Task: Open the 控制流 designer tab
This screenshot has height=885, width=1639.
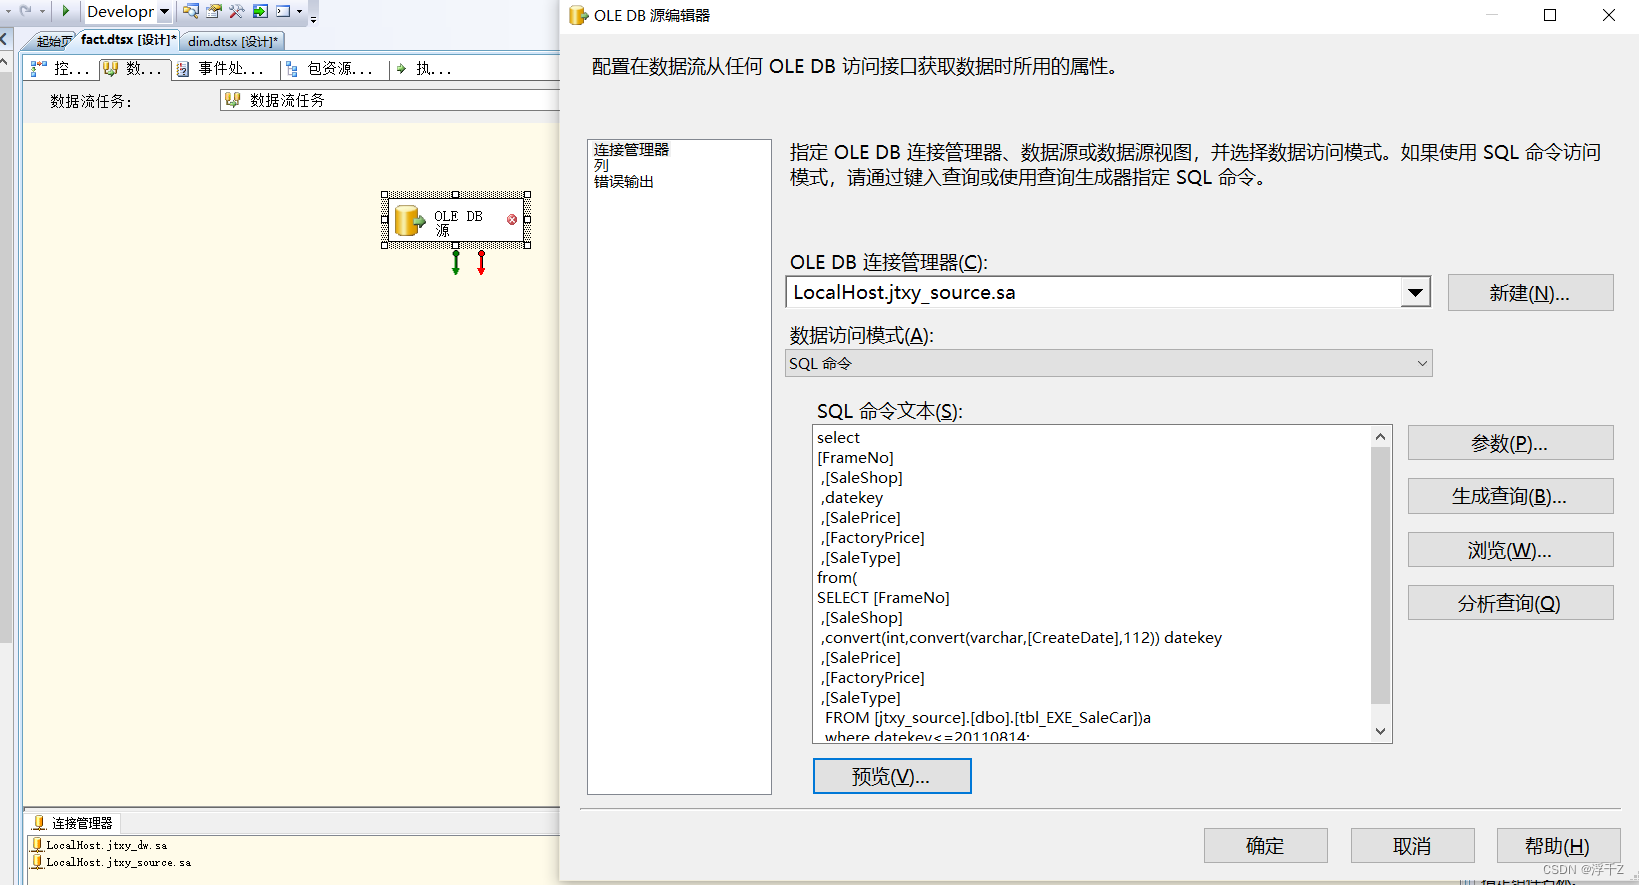Action: pos(61,68)
